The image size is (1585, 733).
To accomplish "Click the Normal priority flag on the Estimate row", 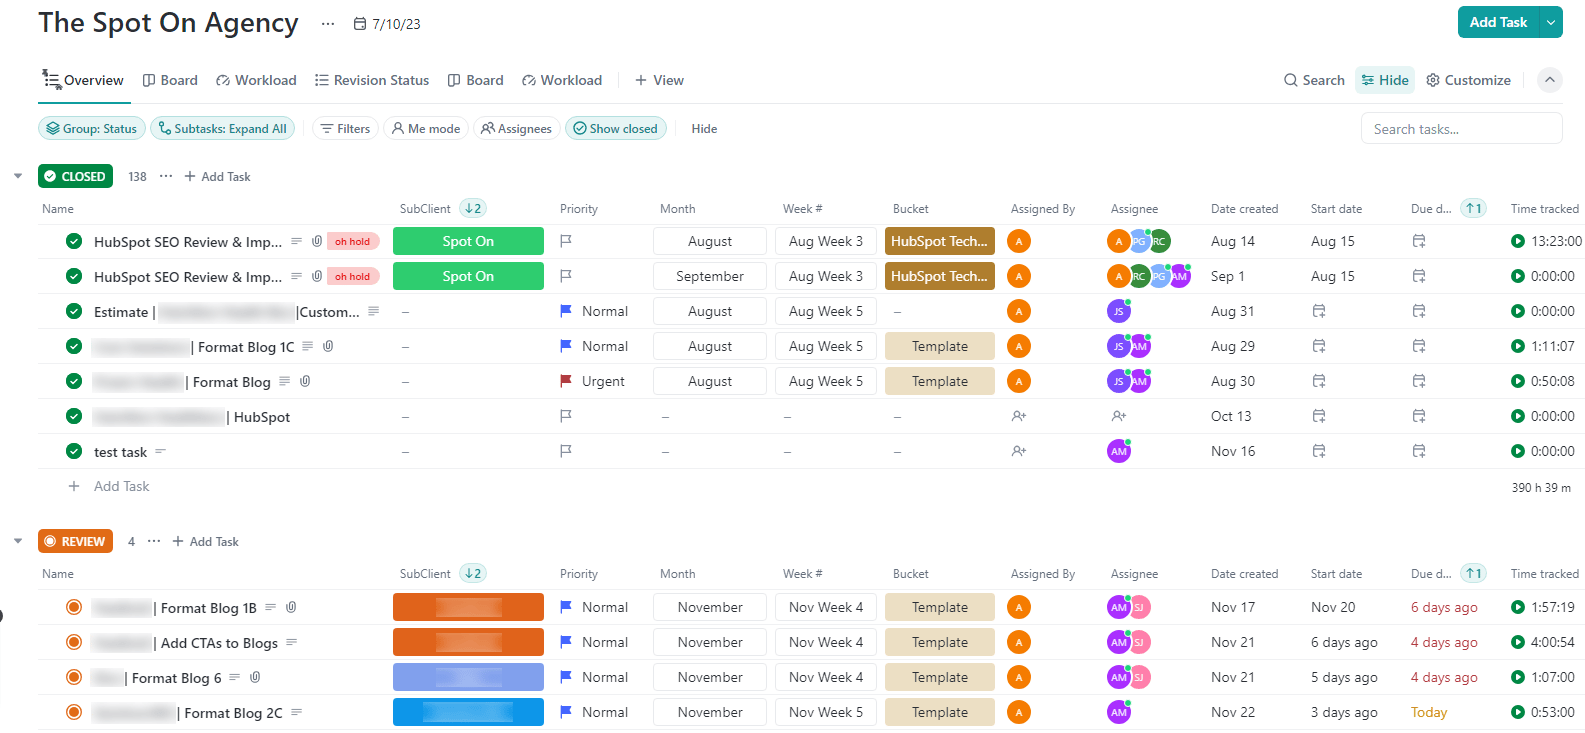I will tap(566, 311).
